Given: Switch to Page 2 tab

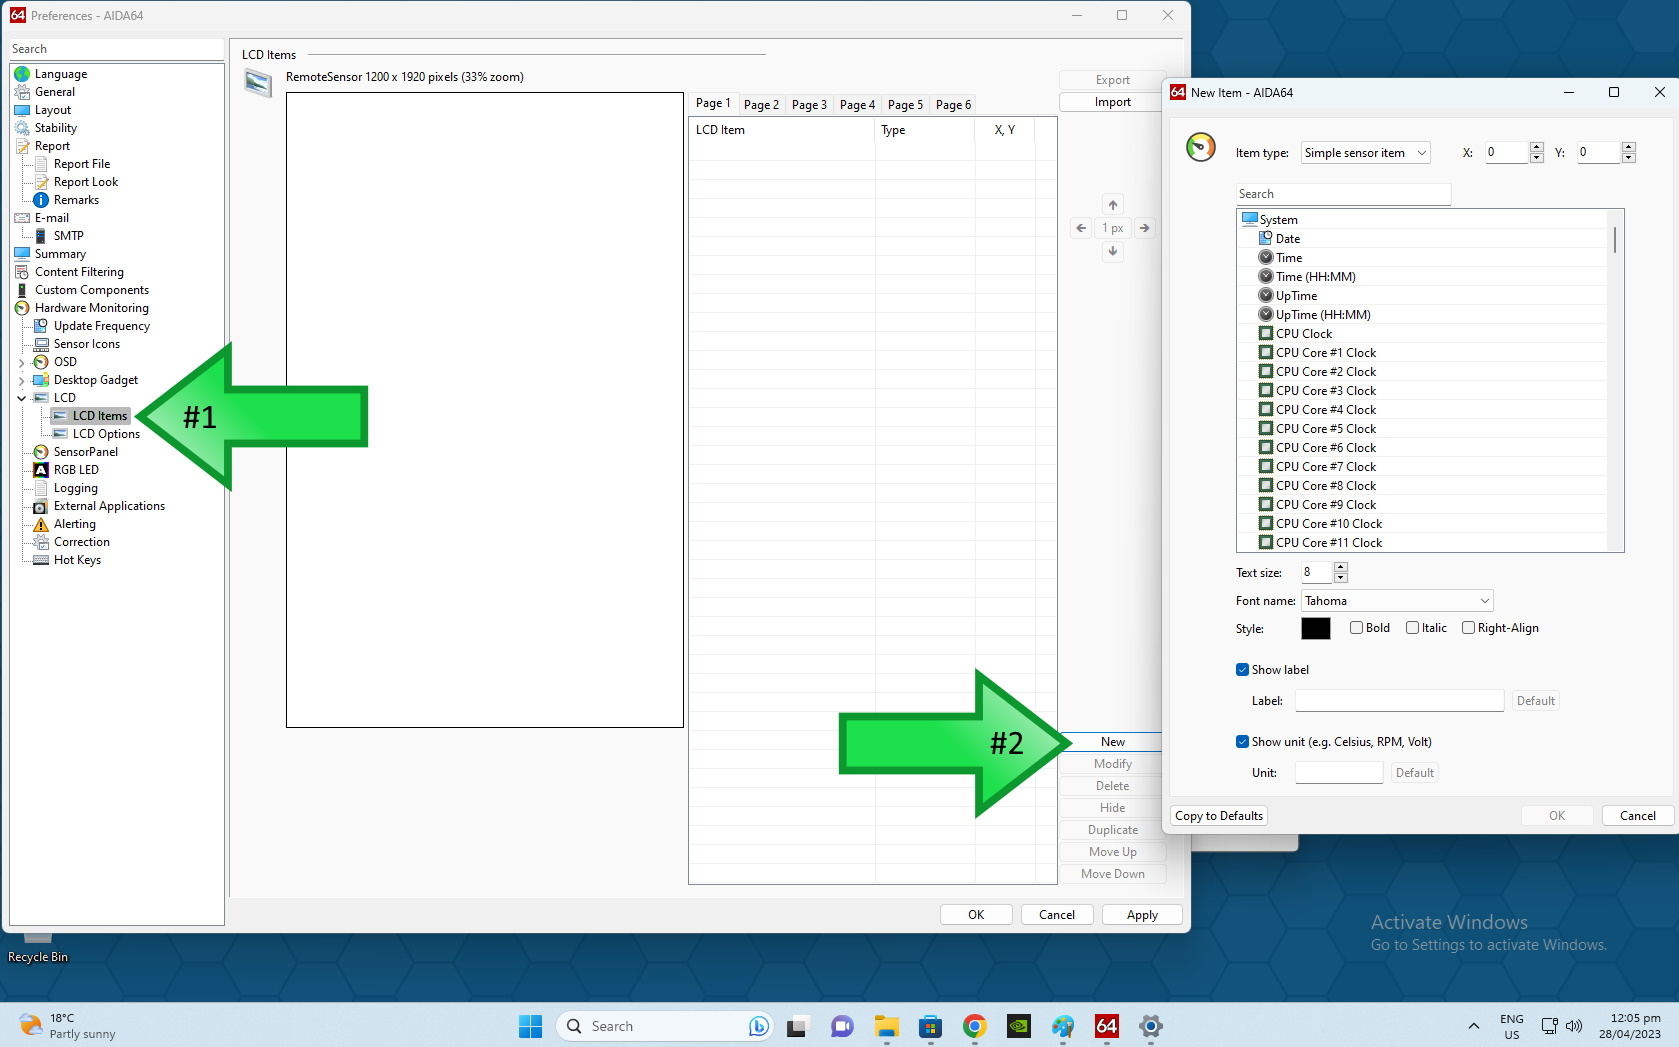Looking at the screenshot, I should tap(761, 105).
